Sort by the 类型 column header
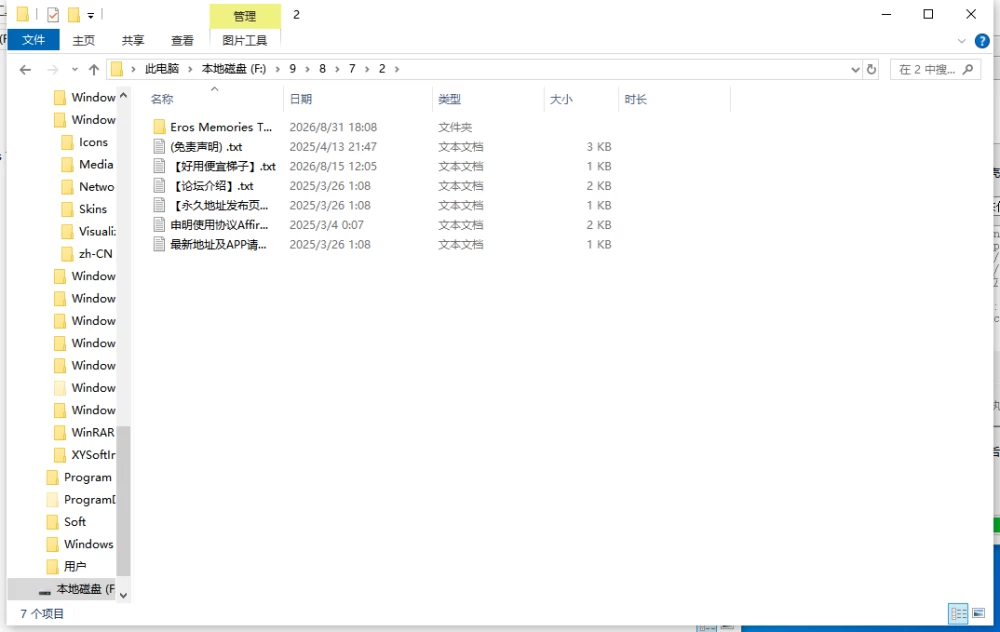1000x632 pixels. [449, 99]
